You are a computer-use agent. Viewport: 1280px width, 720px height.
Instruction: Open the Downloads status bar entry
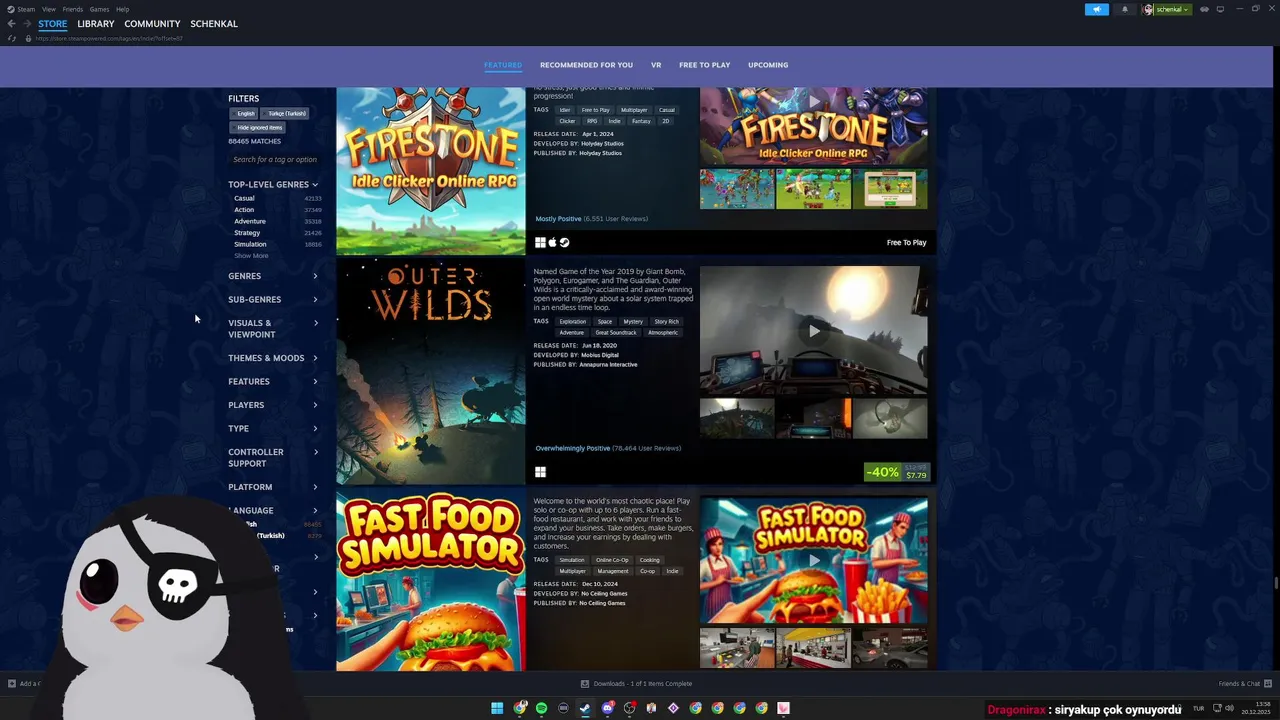pyautogui.click(x=637, y=684)
